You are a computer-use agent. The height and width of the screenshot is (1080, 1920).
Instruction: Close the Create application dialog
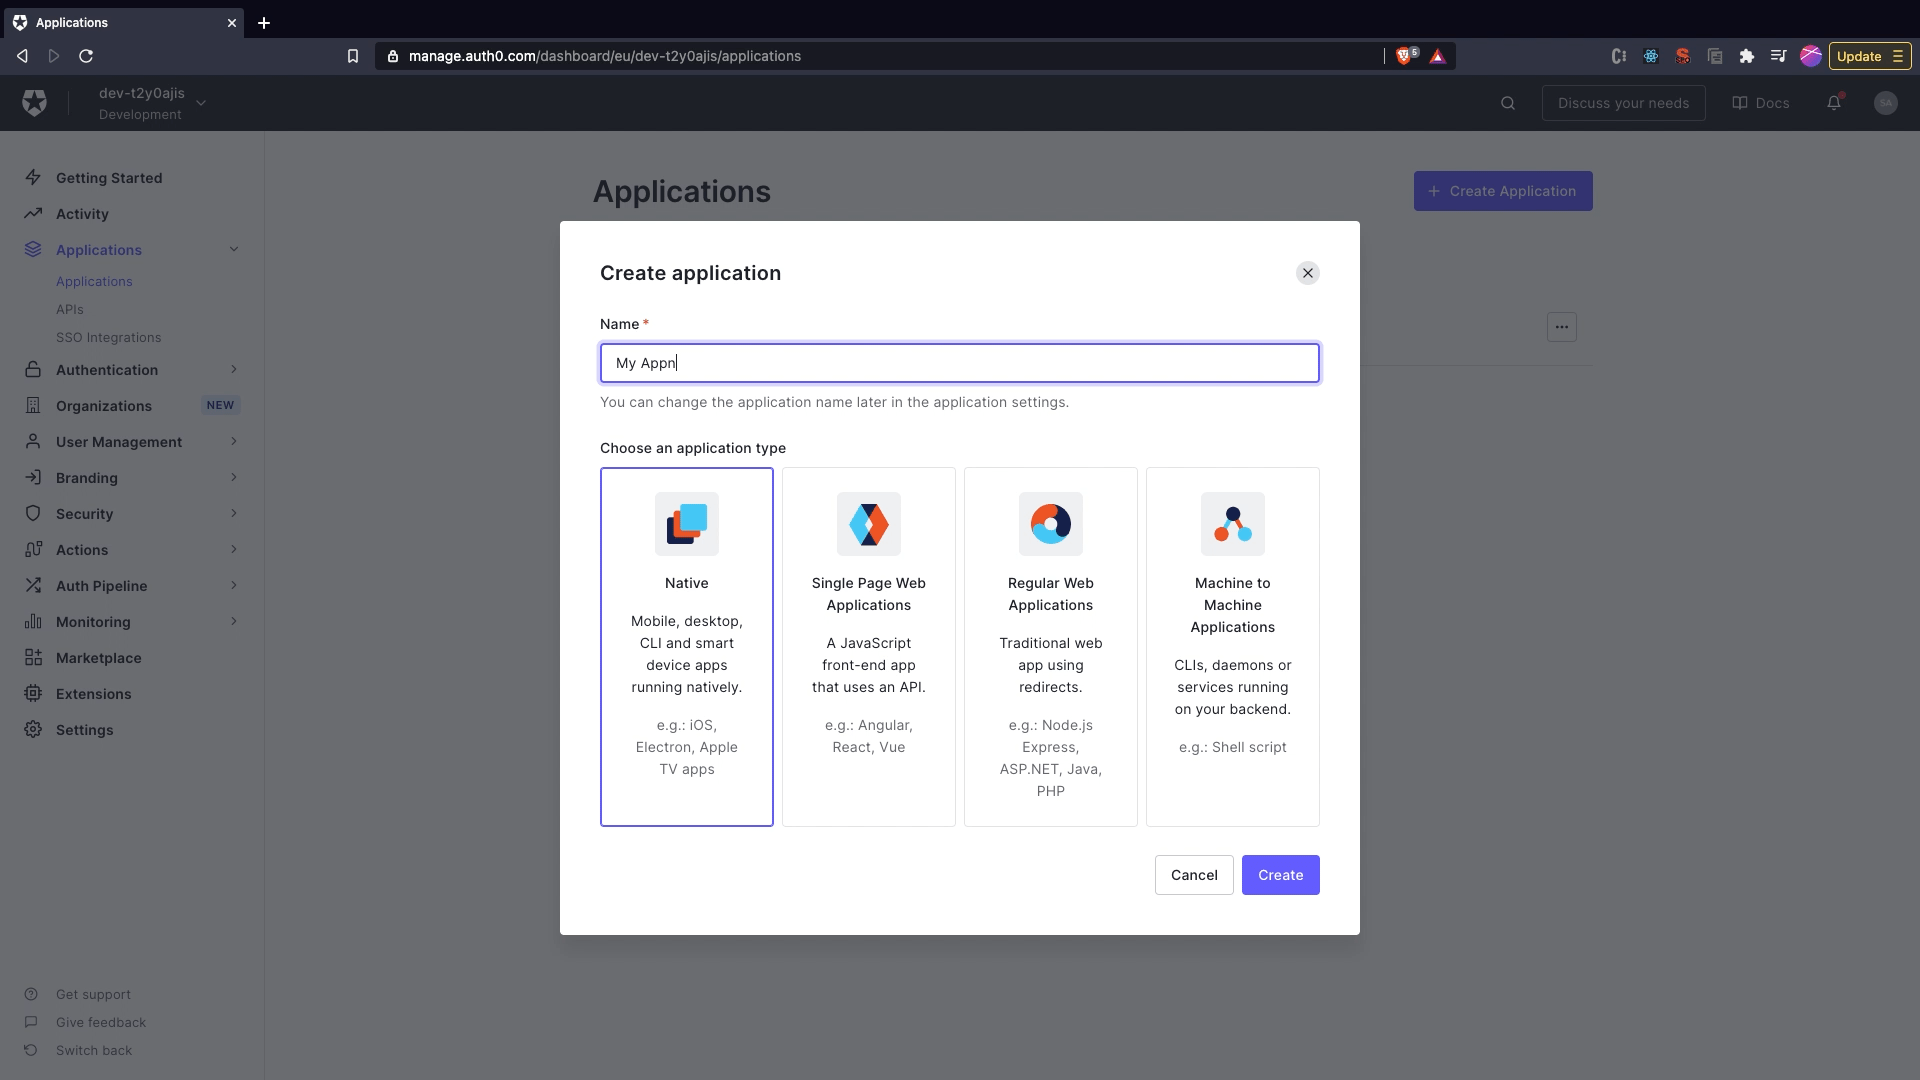click(1307, 273)
